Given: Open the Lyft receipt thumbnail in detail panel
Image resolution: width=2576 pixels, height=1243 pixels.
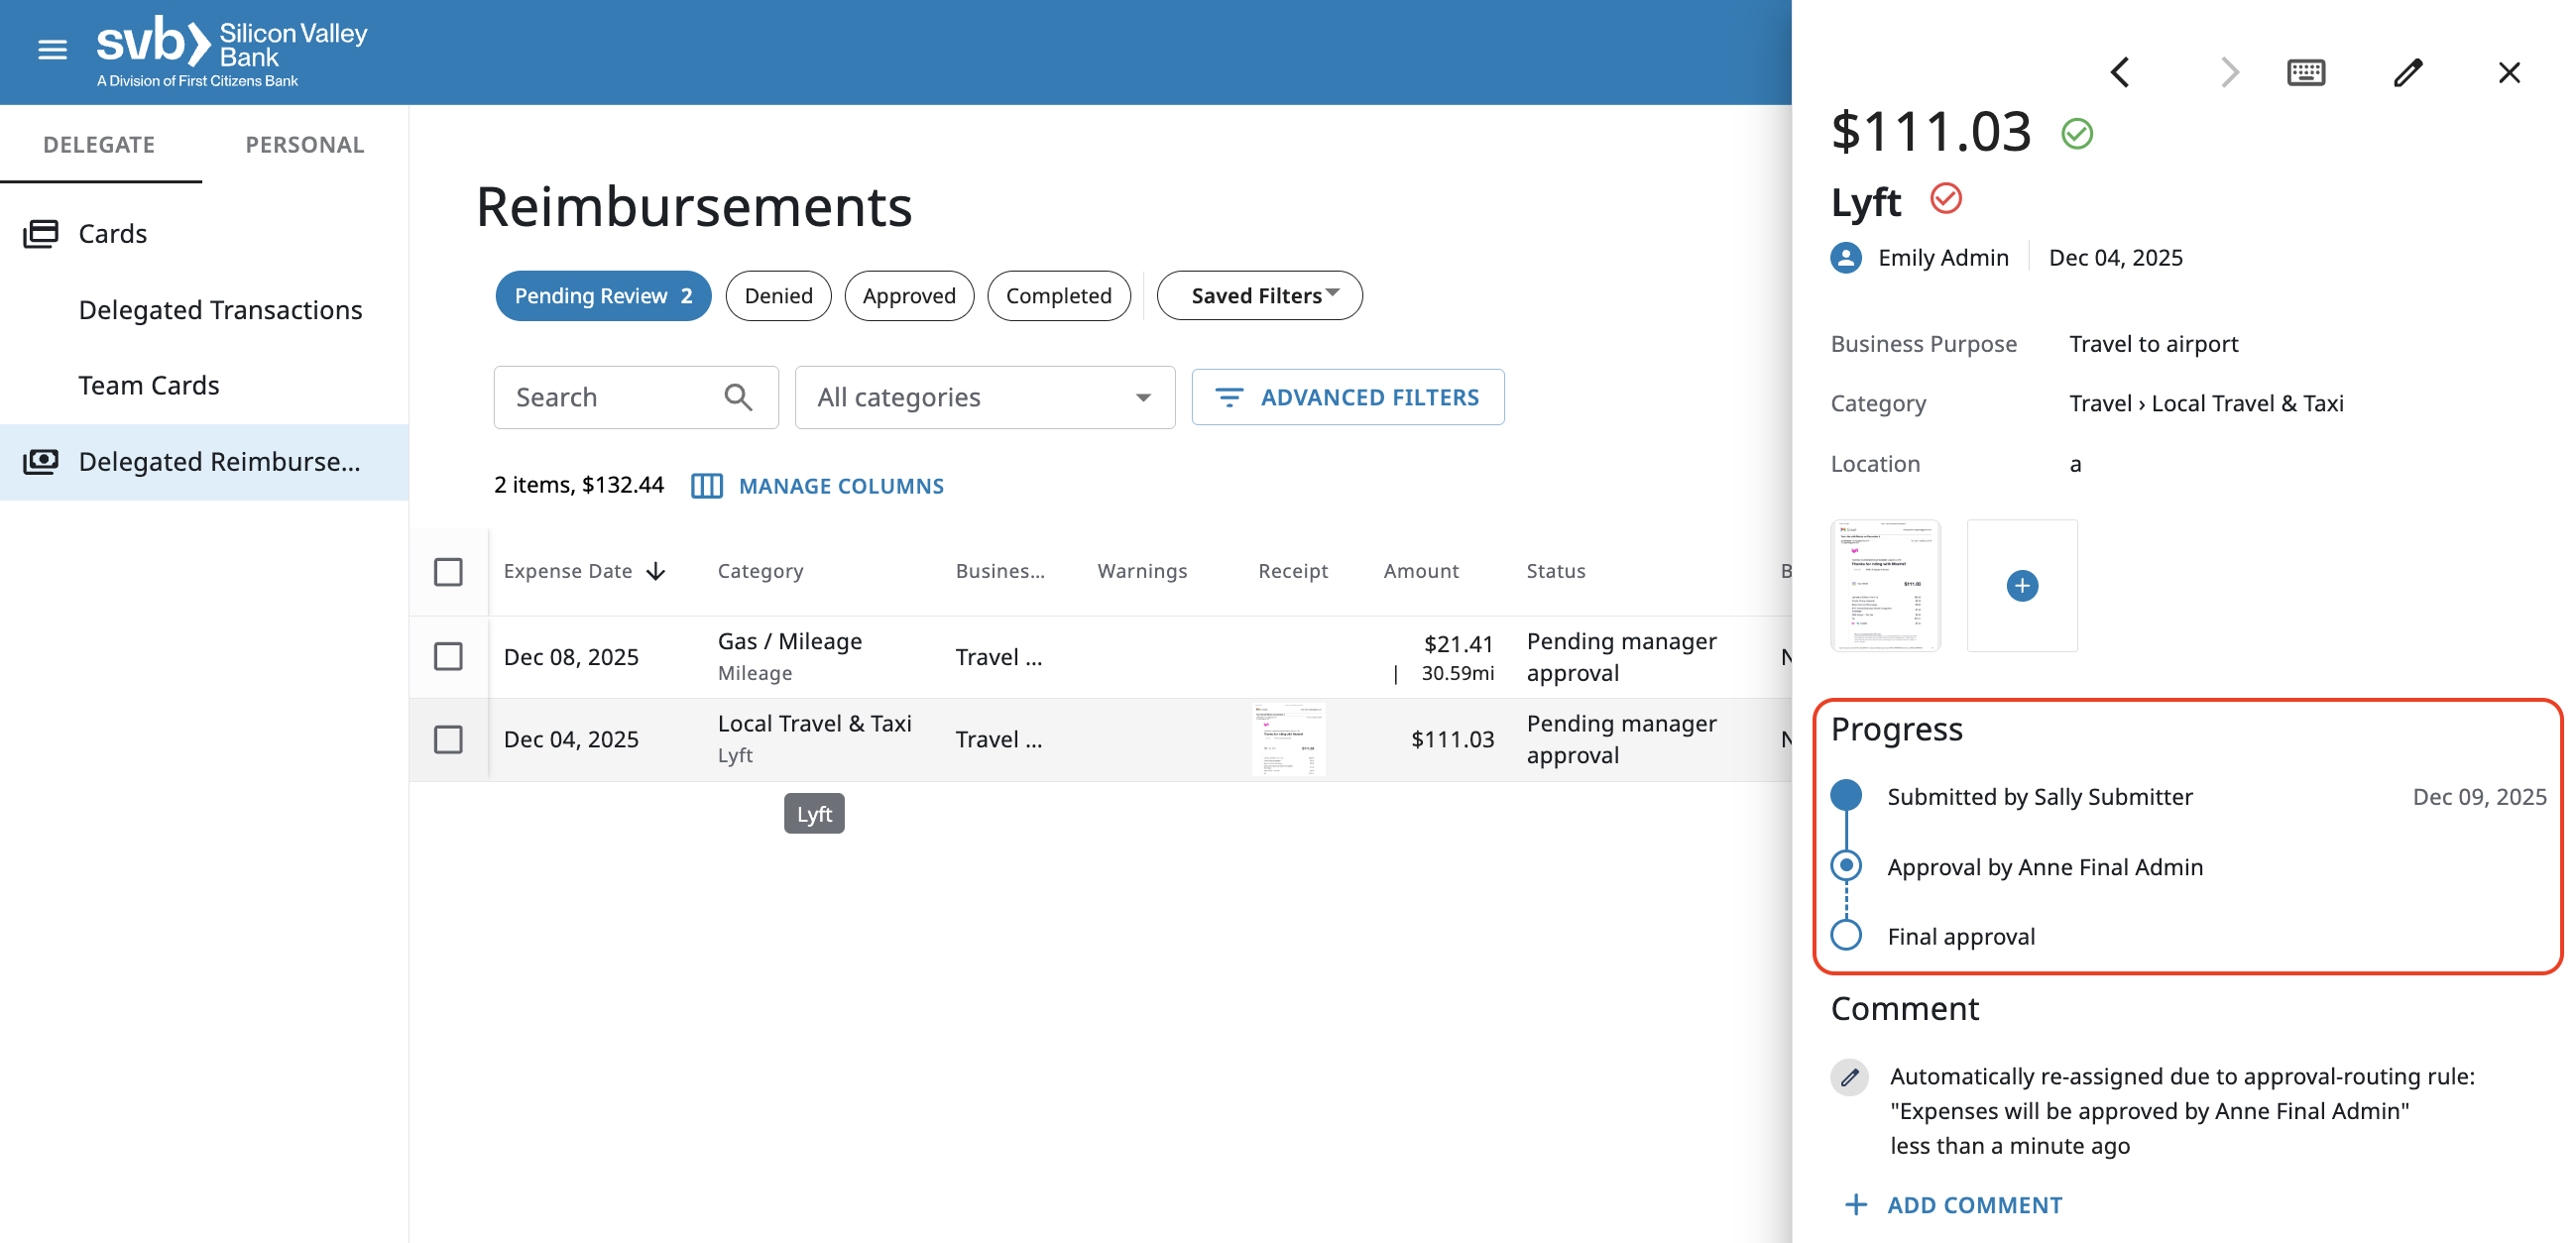Looking at the screenshot, I should [x=1885, y=585].
